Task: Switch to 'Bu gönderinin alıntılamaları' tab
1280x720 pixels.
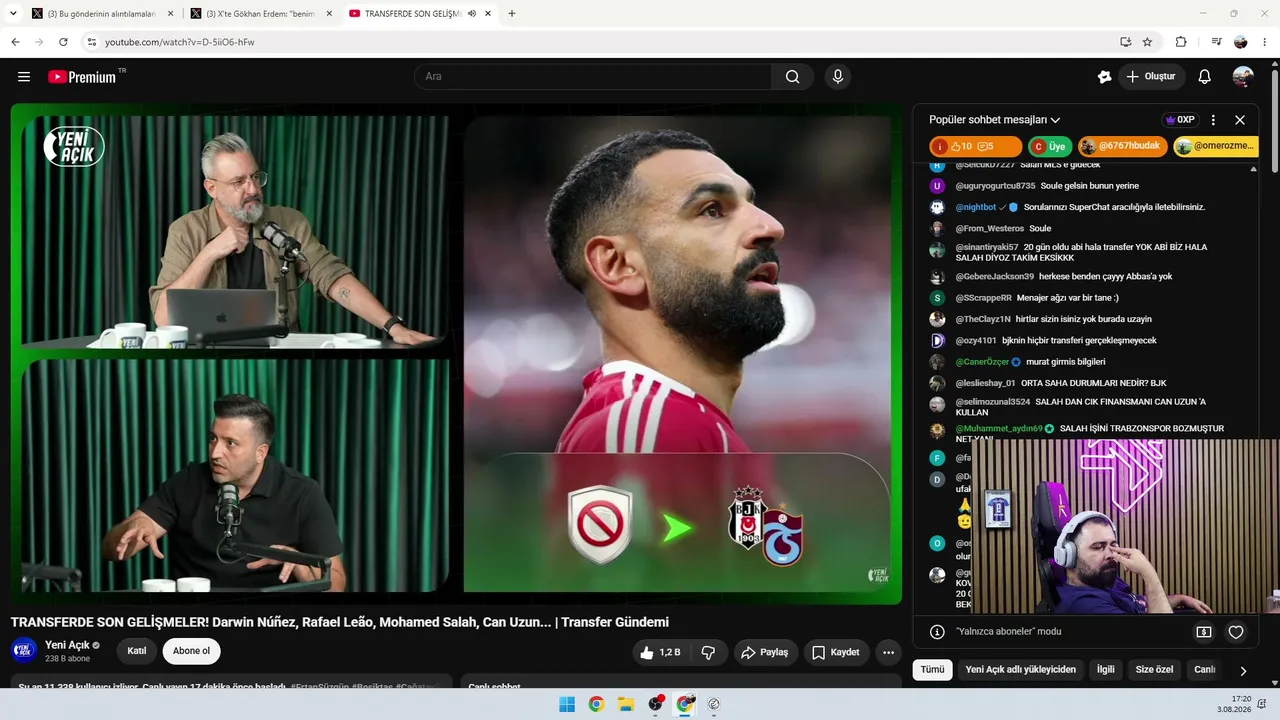Action: point(101,14)
